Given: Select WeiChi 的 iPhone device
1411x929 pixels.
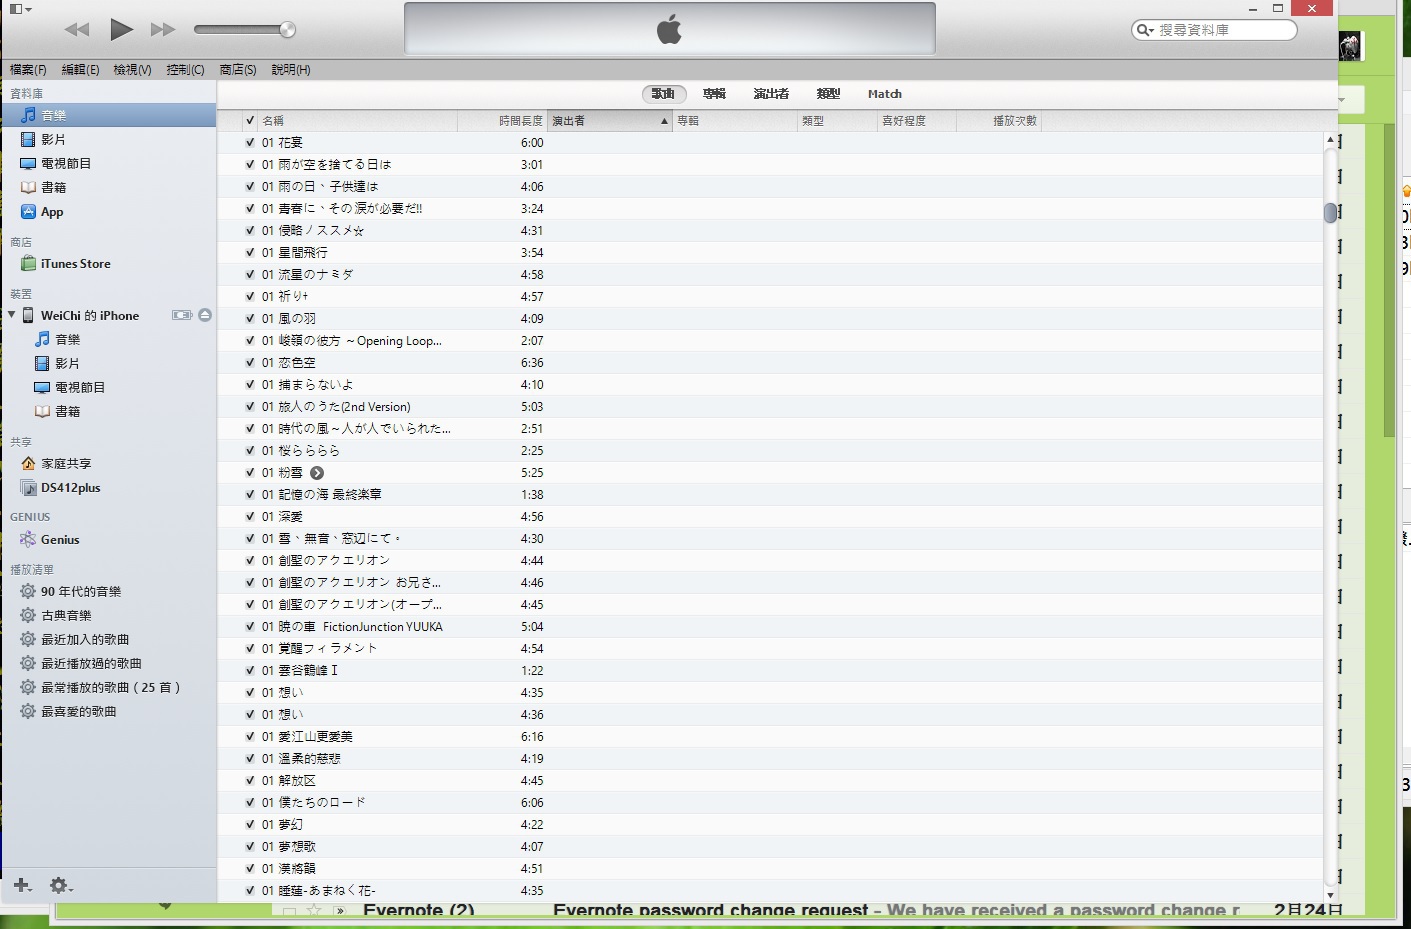Looking at the screenshot, I should tap(90, 315).
